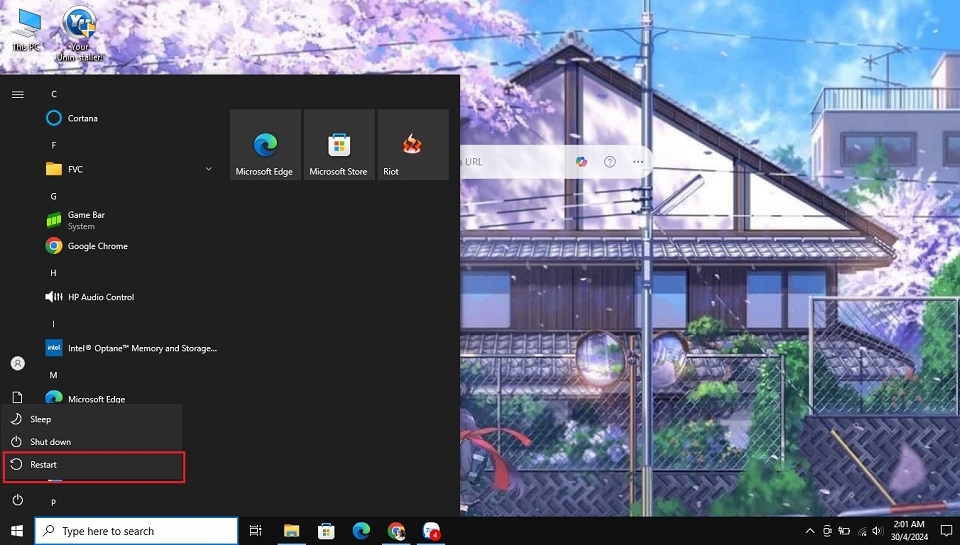Jump to letter H section header
The width and height of the screenshot is (960, 545).
[54, 272]
